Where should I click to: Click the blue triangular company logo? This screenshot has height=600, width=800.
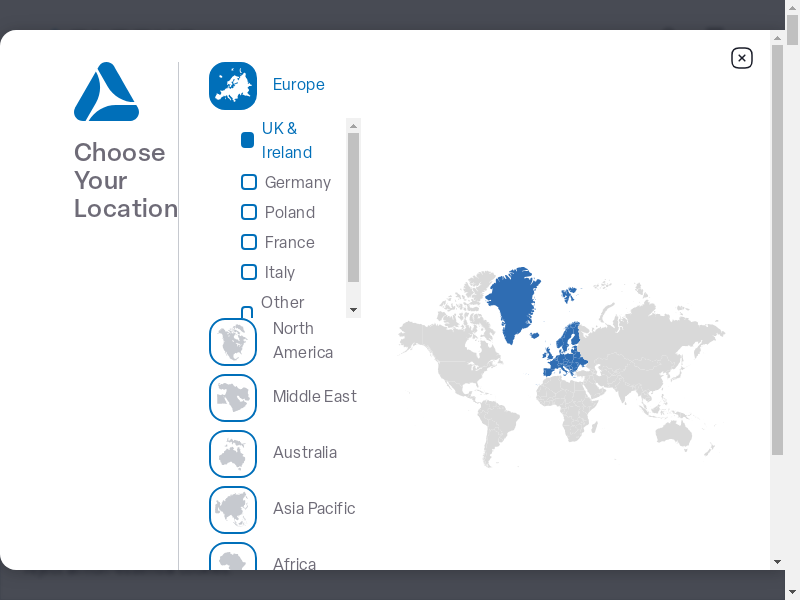(106, 92)
